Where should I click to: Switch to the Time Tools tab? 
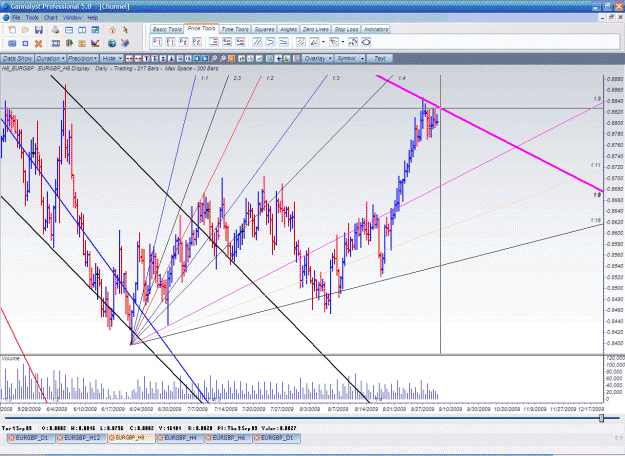(x=235, y=29)
